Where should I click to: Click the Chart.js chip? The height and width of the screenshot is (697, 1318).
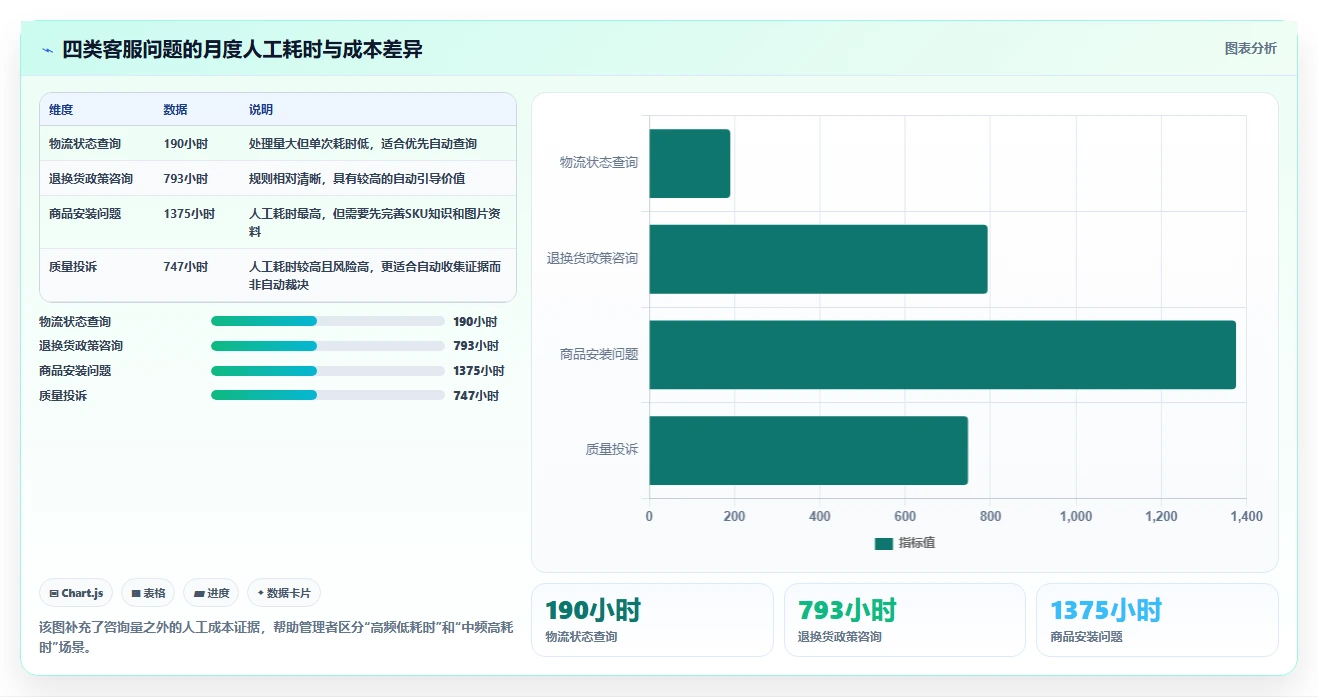click(x=77, y=593)
